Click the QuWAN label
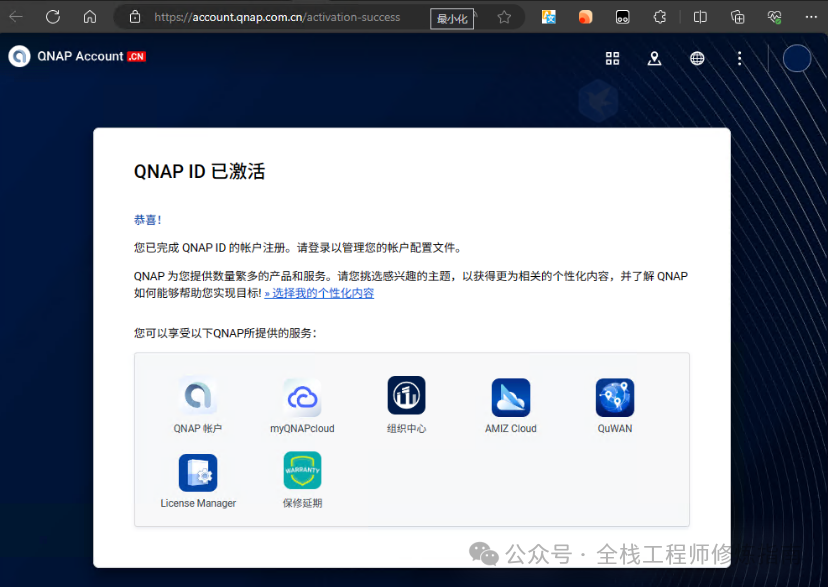Screen dimensions: 828x587 point(615,429)
